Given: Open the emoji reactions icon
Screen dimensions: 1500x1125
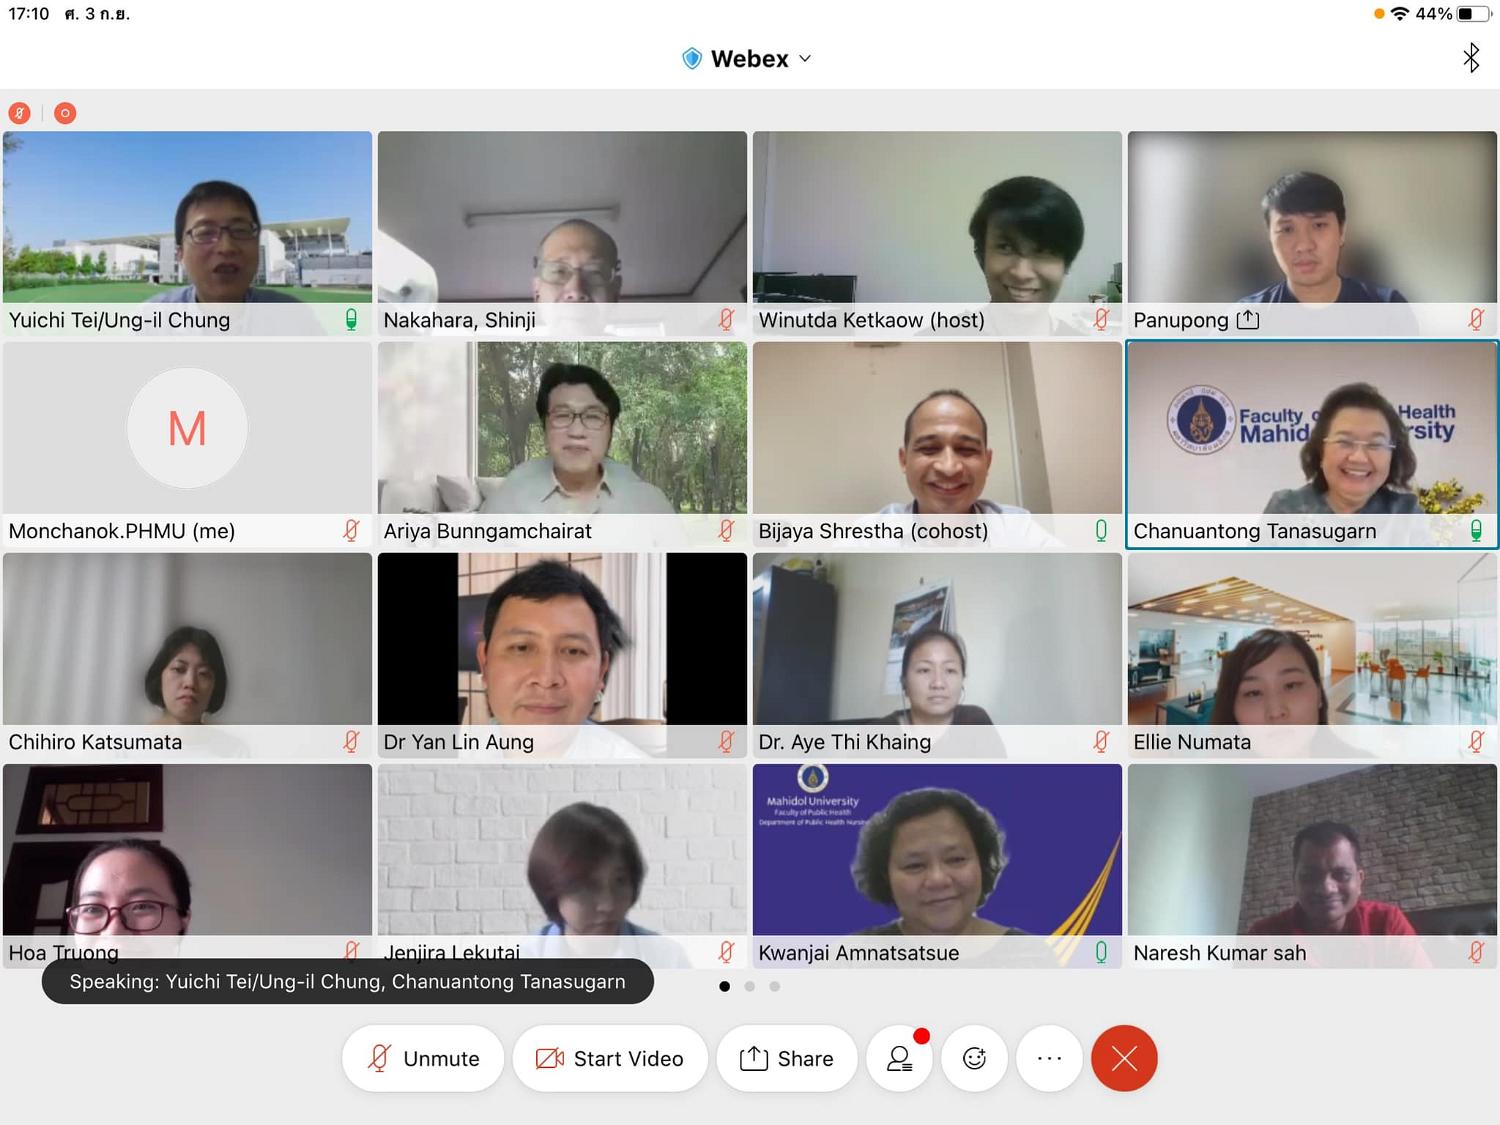Looking at the screenshot, I should (975, 1058).
